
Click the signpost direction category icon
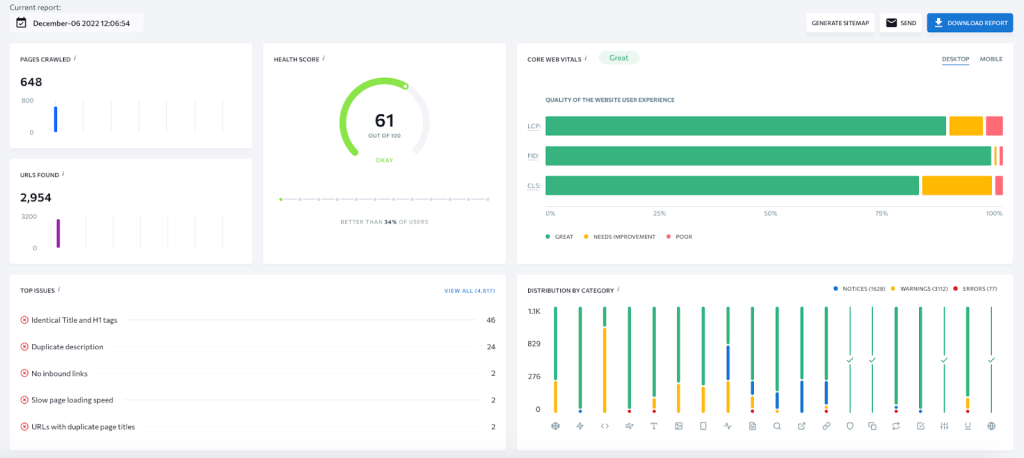630,426
